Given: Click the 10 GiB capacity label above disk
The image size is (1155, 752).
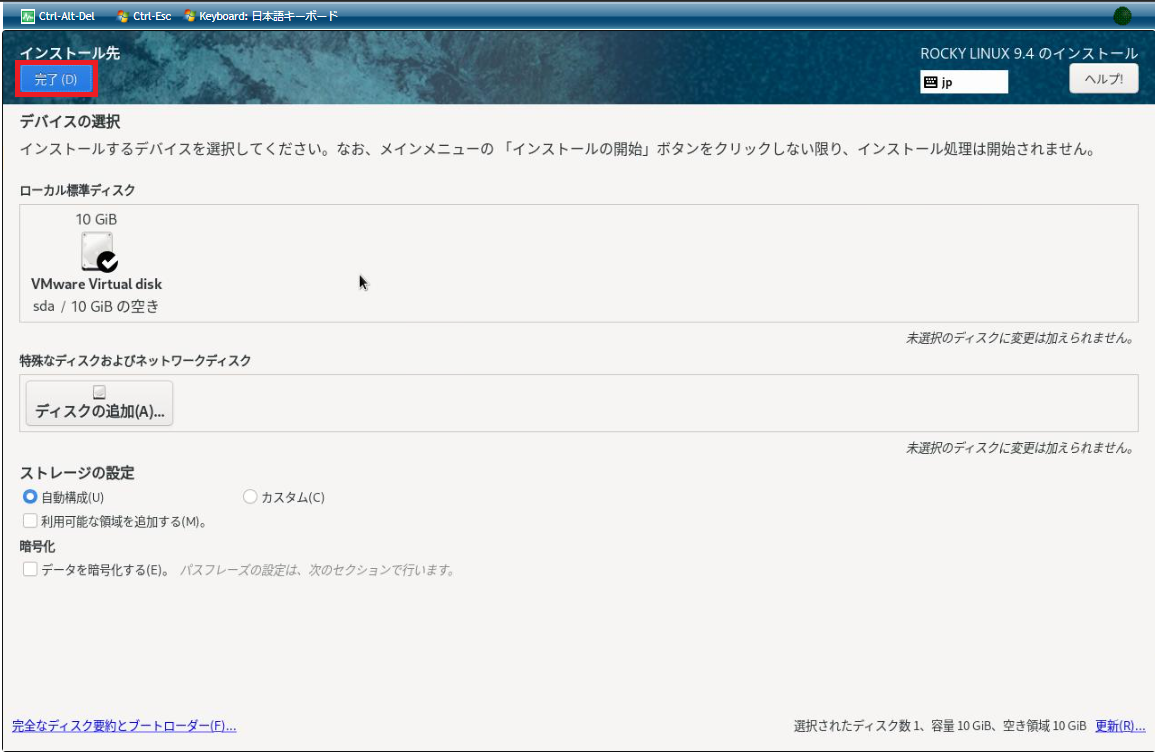Looking at the screenshot, I should (97, 219).
